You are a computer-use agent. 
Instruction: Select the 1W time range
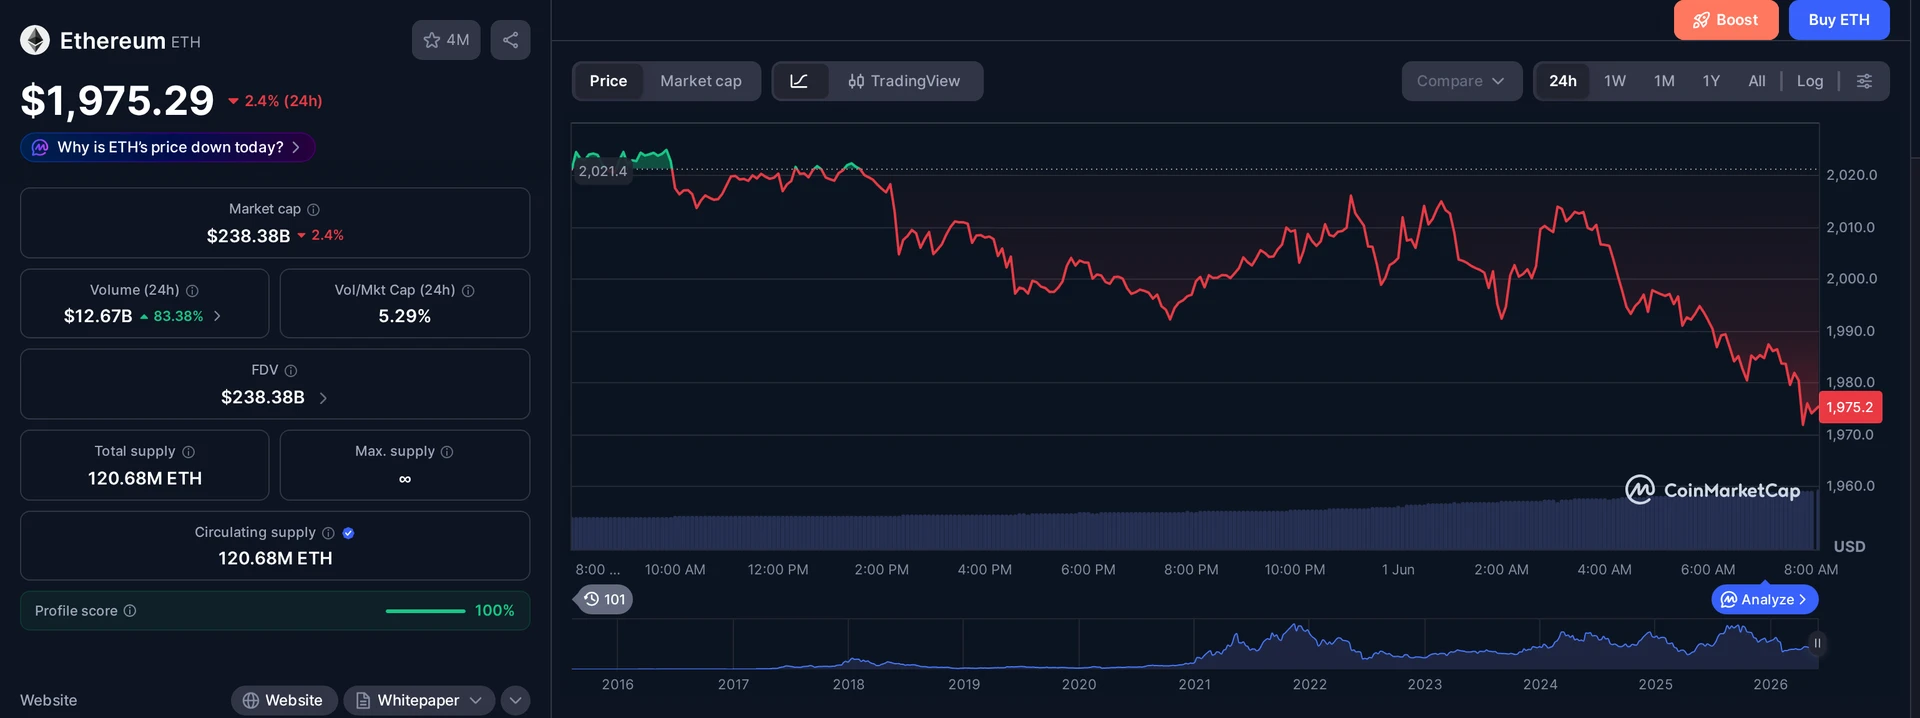(1615, 81)
